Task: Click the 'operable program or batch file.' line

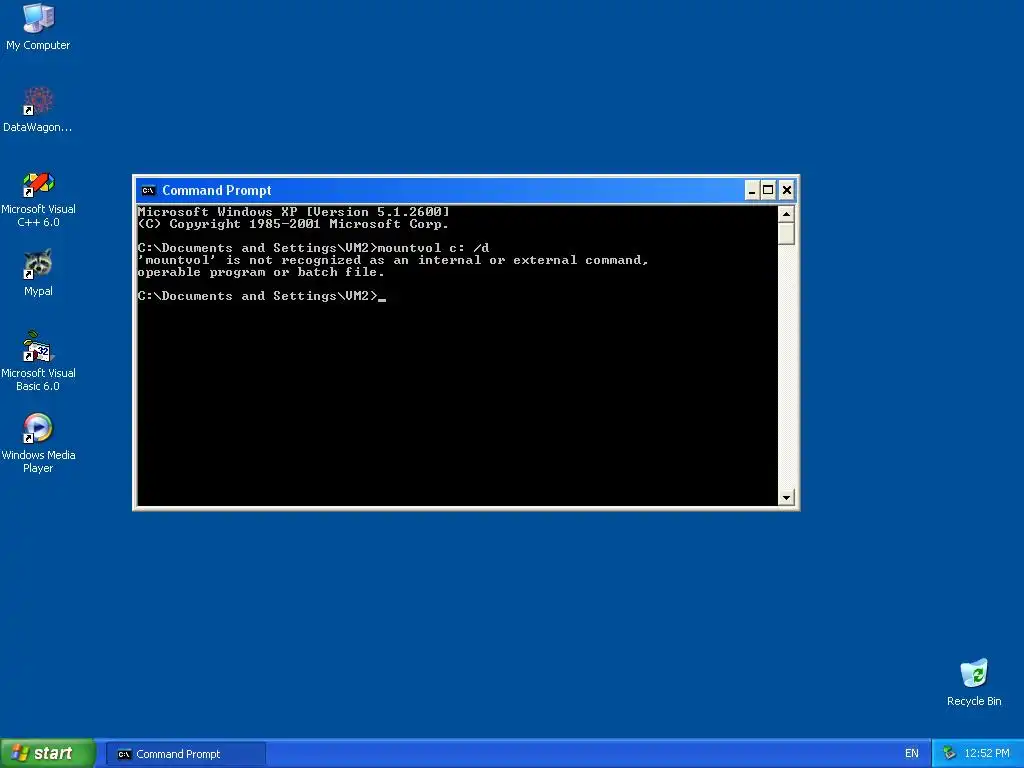Action: coord(261,272)
